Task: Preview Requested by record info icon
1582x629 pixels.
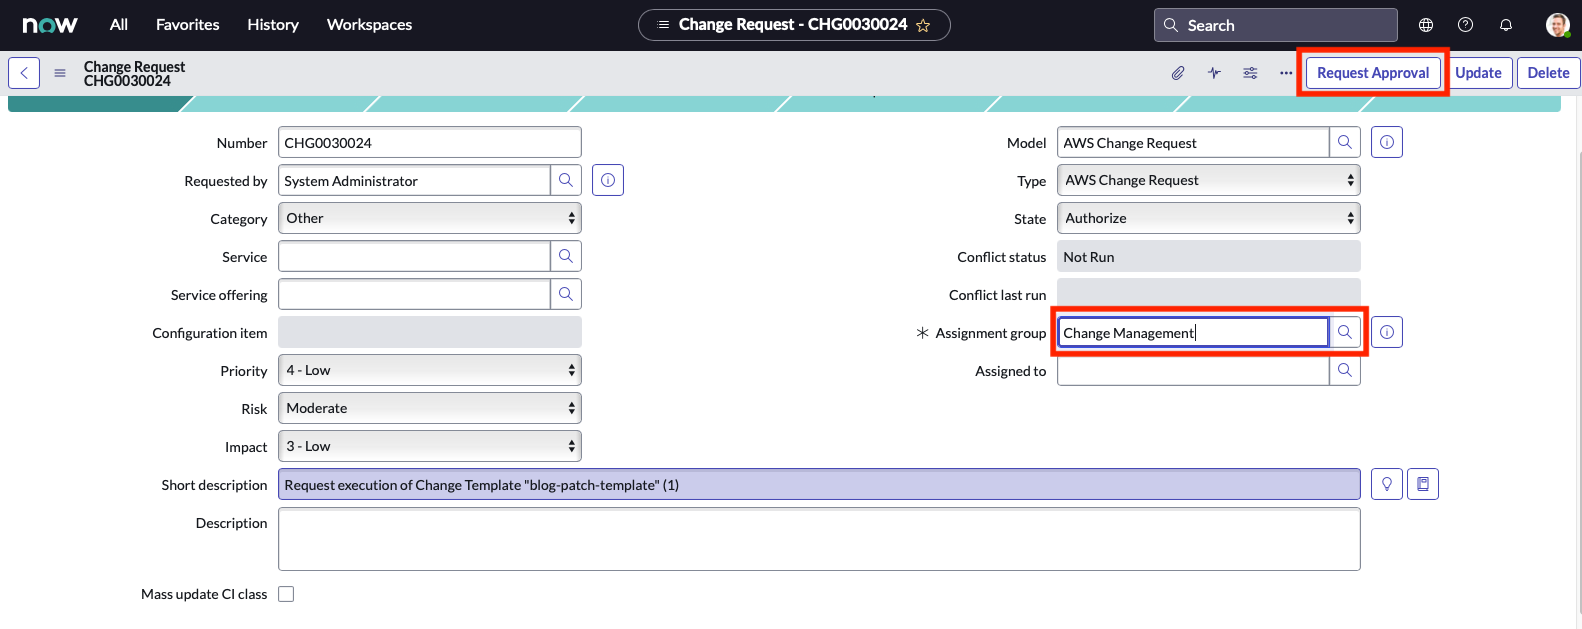Action: (608, 180)
